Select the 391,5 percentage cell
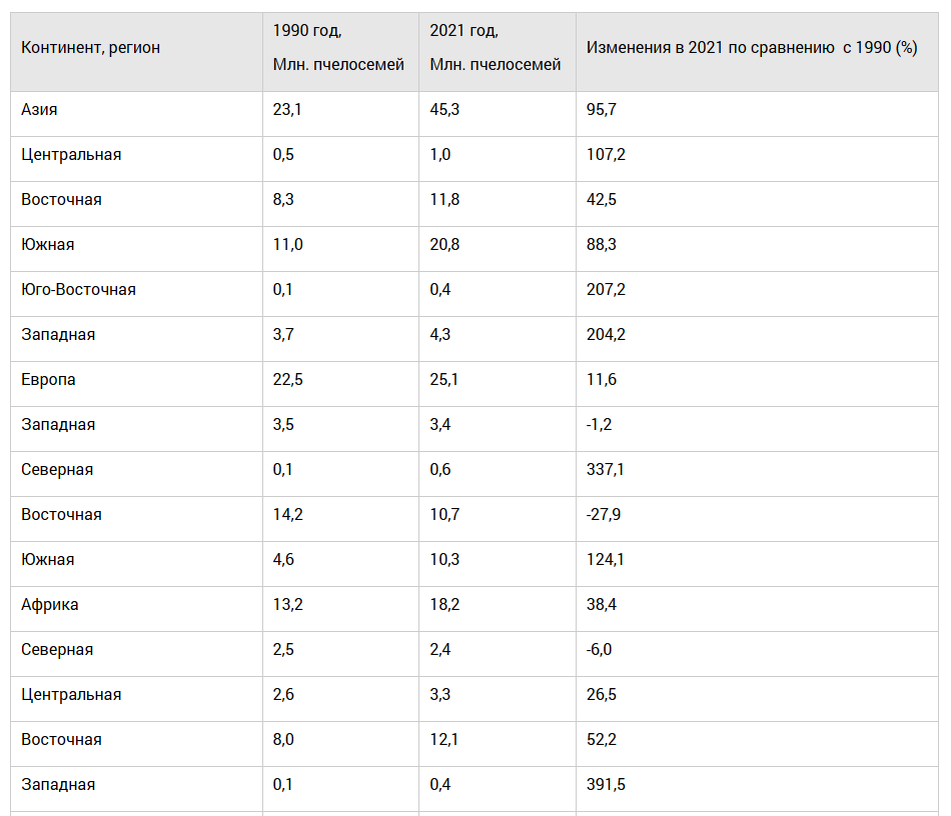Image resolution: width=951 pixels, height=816 pixels. [x=606, y=784]
